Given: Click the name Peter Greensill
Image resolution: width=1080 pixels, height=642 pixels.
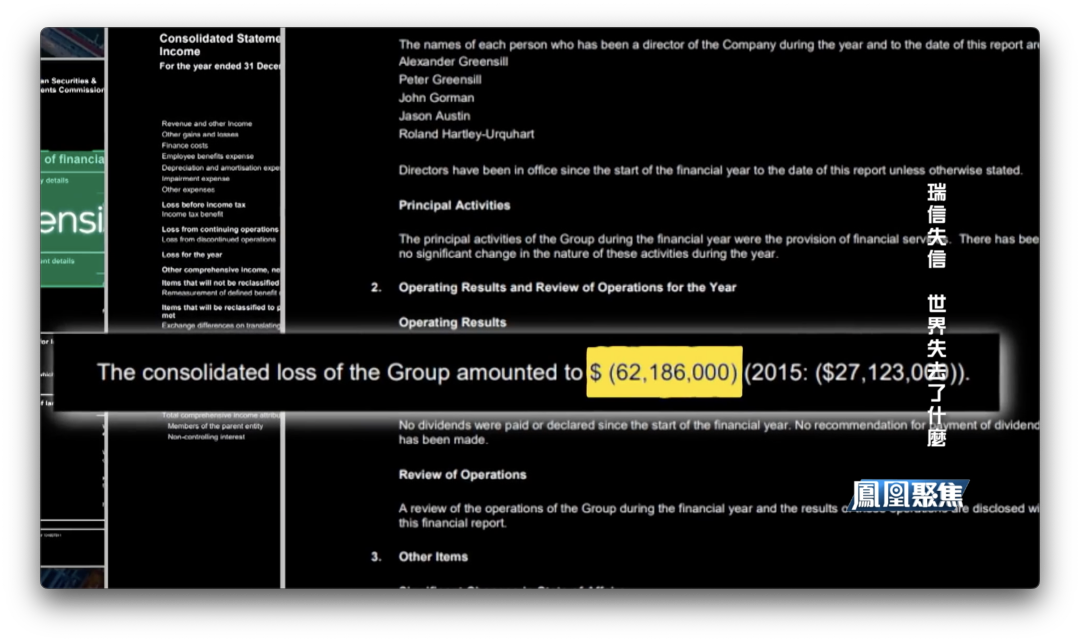Looking at the screenshot, I should (440, 79).
